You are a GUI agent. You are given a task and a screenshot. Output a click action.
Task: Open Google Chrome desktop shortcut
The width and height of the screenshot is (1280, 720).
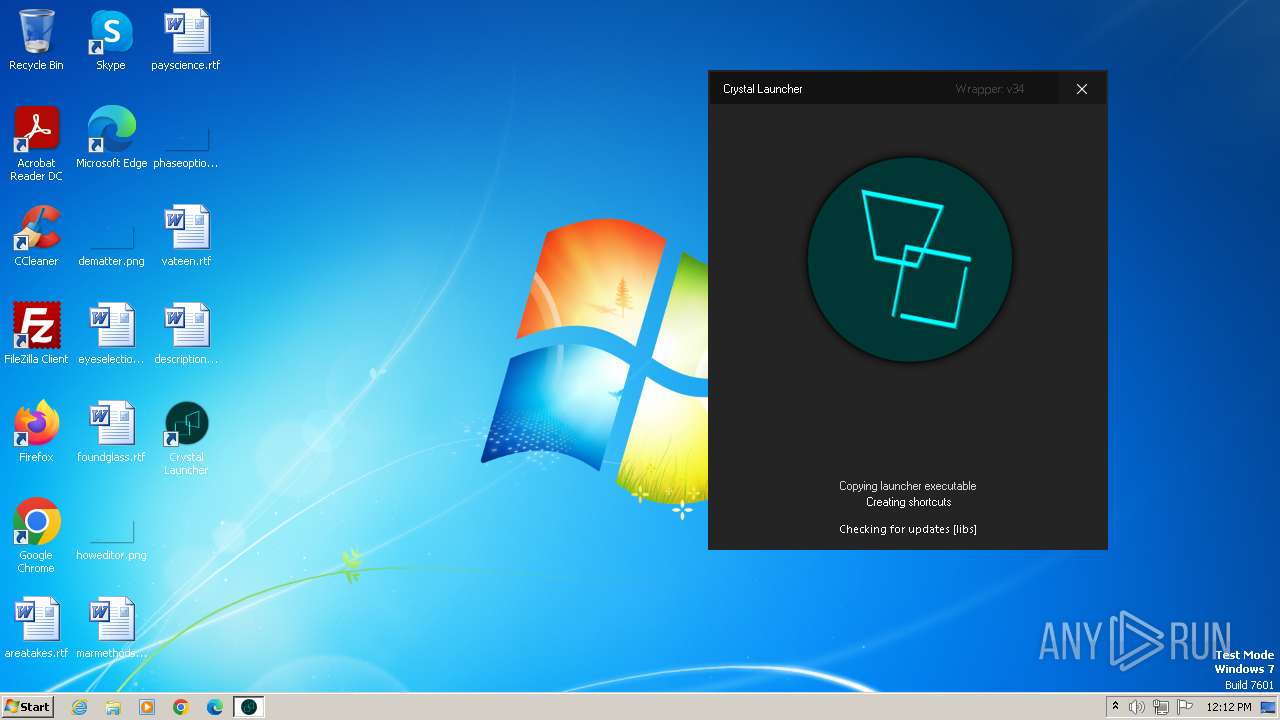click(x=36, y=536)
